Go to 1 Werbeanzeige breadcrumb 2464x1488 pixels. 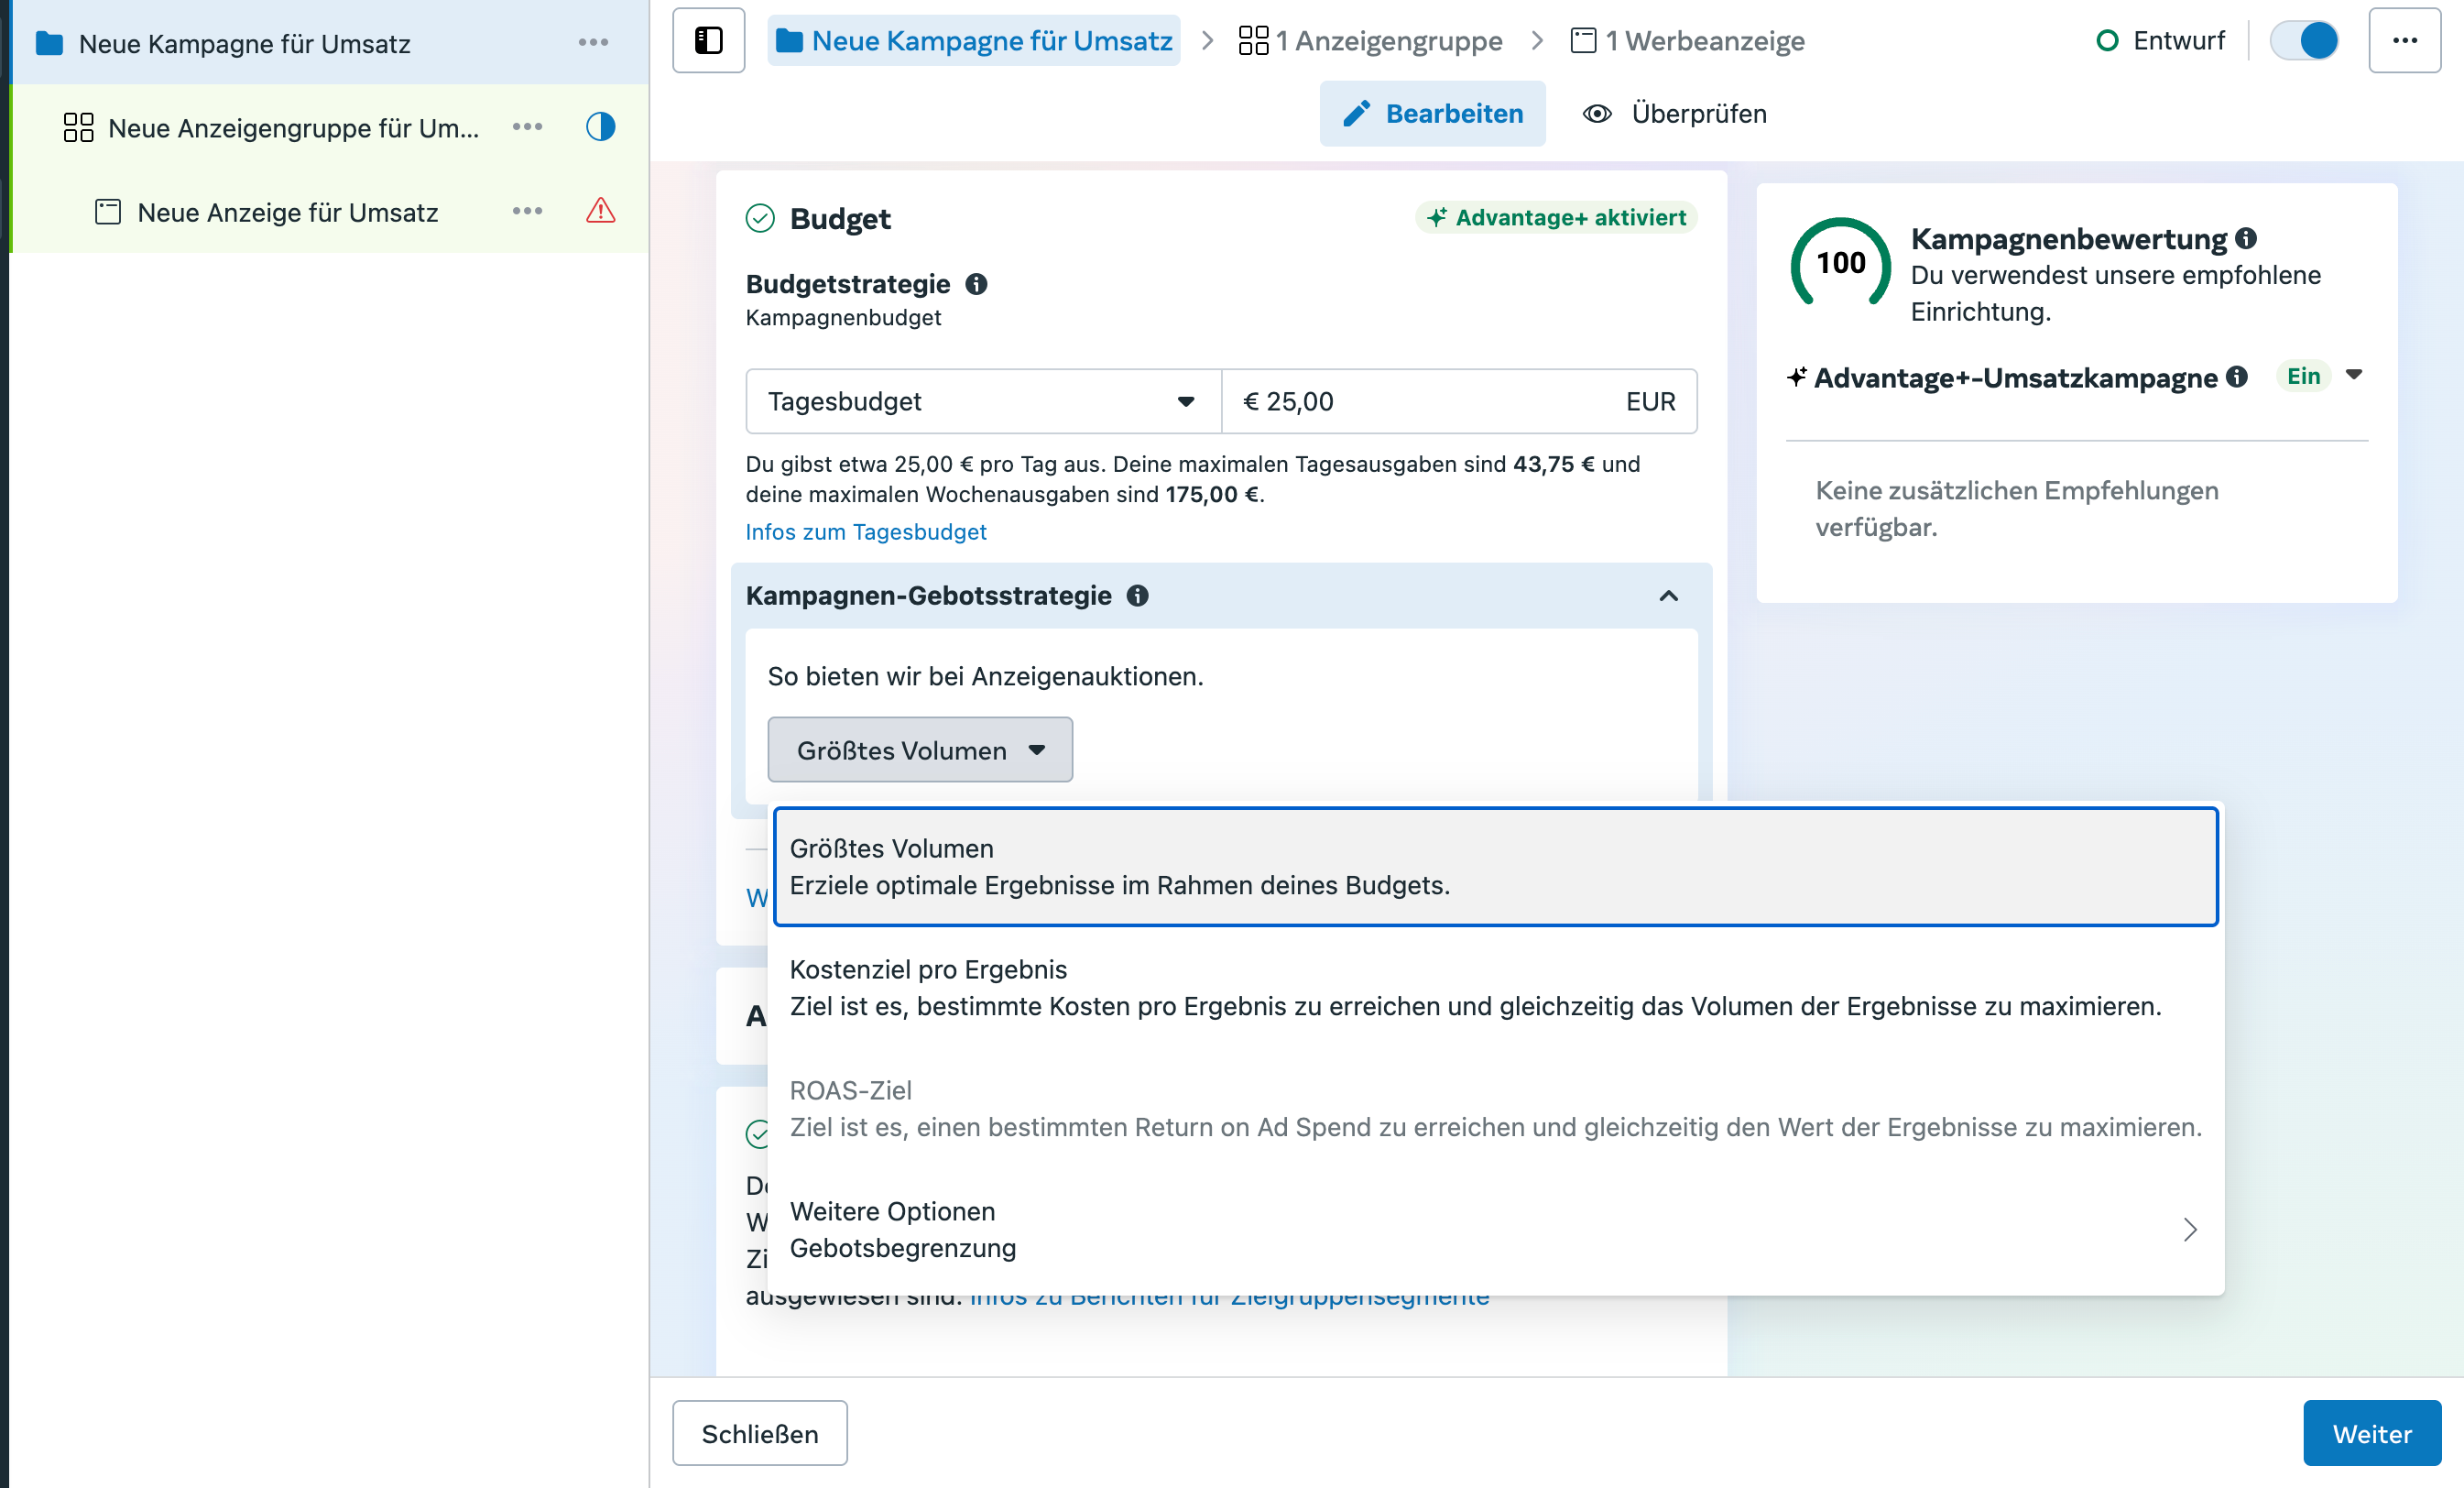[x=1687, y=41]
